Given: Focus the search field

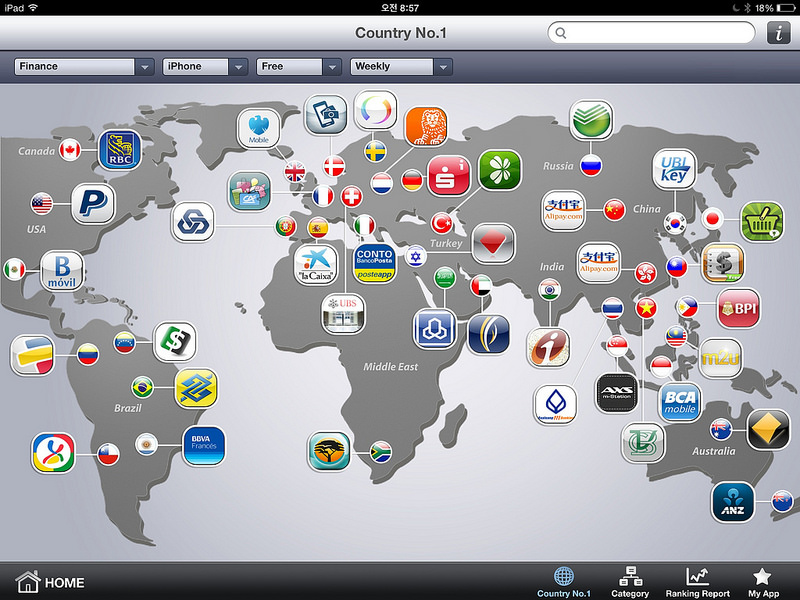Looking at the screenshot, I should [651, 33].
